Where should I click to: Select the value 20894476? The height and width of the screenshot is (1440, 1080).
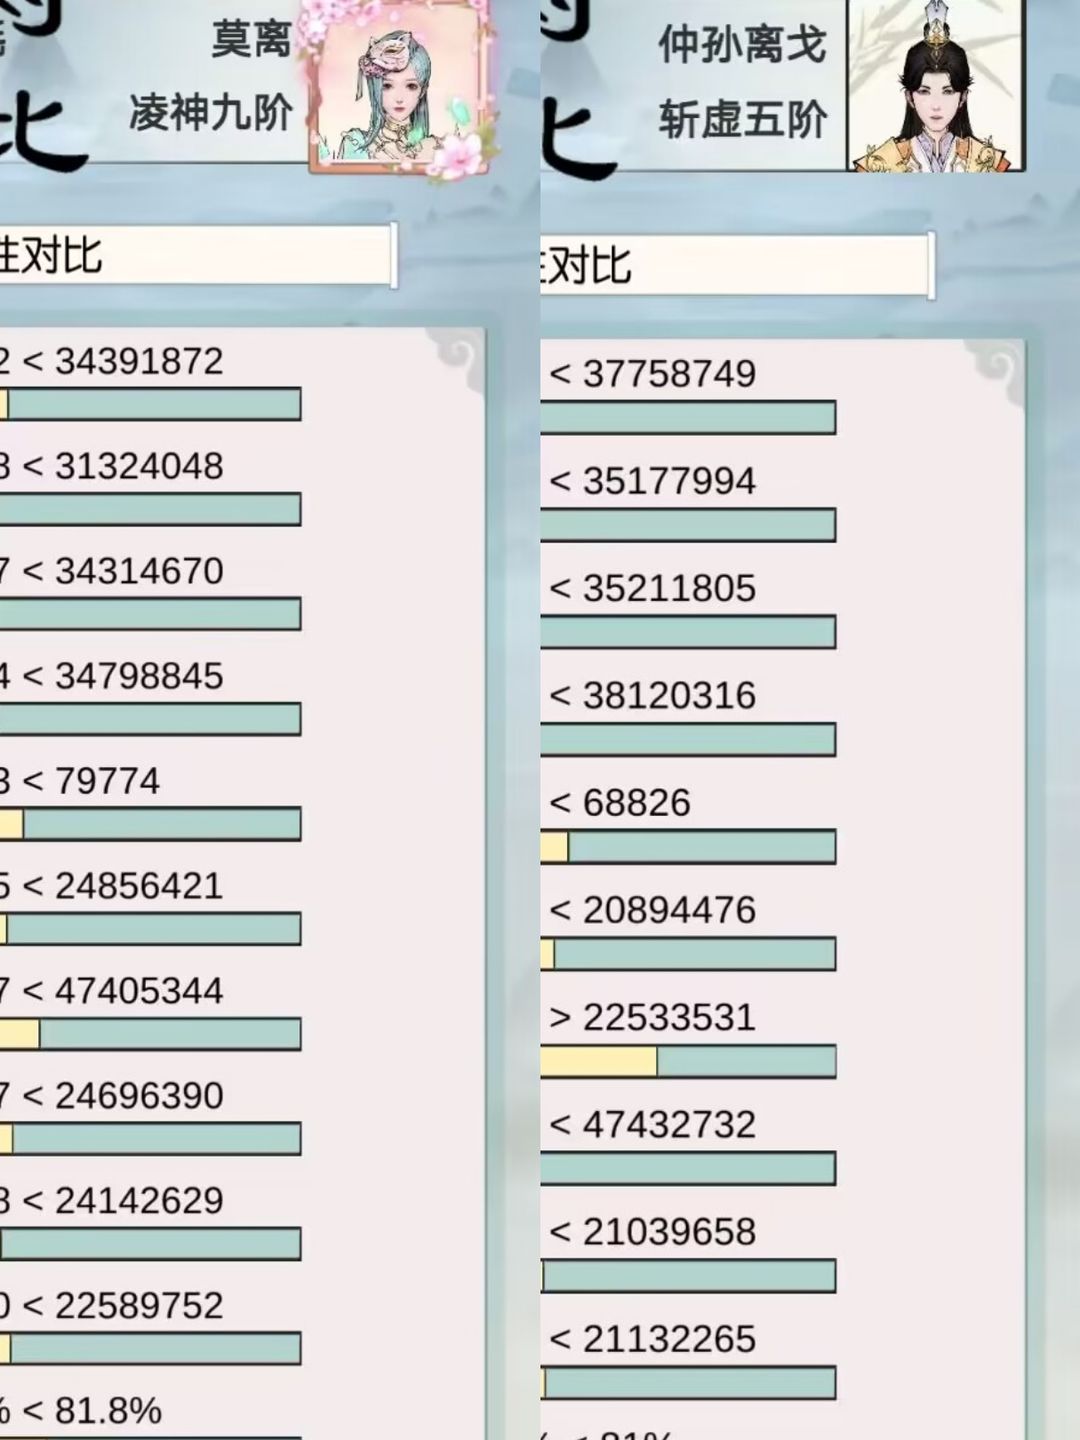tap(669, 910)
